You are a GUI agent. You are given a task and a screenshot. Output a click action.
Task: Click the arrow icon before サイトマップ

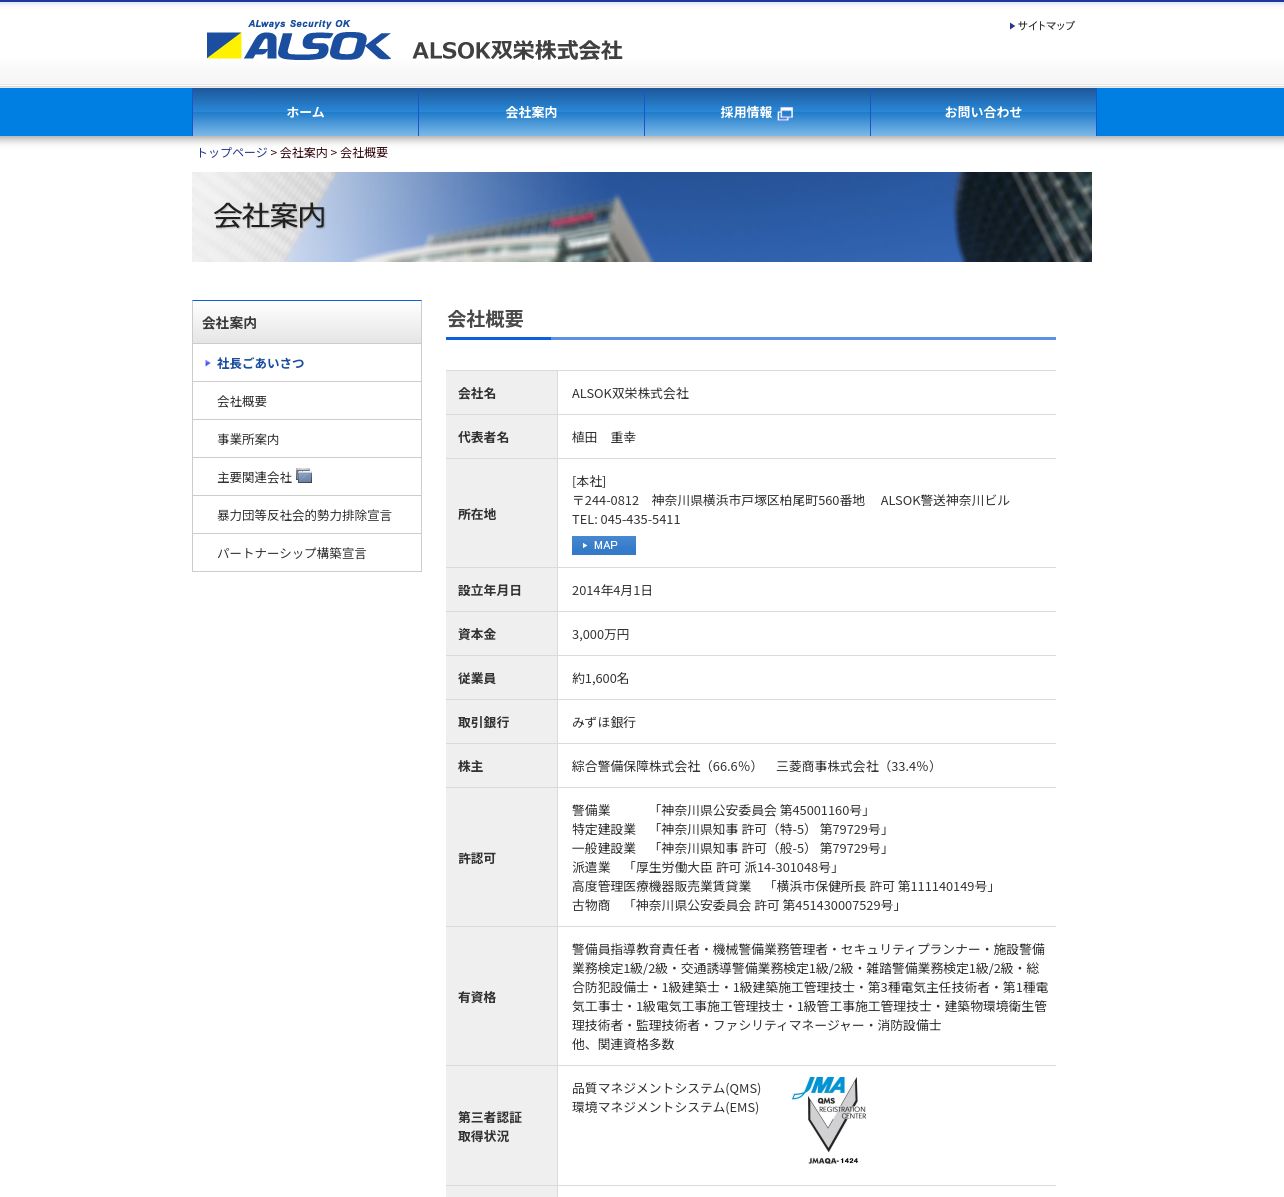pyautogui.click(x=1012, y=26)
